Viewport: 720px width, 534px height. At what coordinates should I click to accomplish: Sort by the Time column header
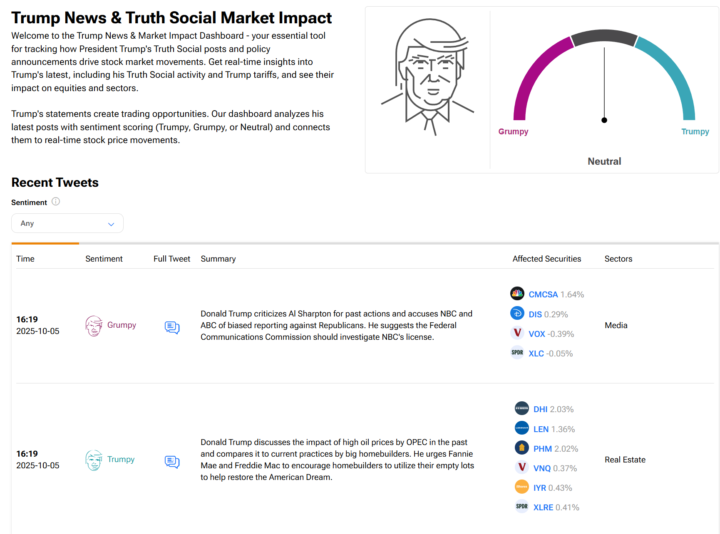coord(25,259)
